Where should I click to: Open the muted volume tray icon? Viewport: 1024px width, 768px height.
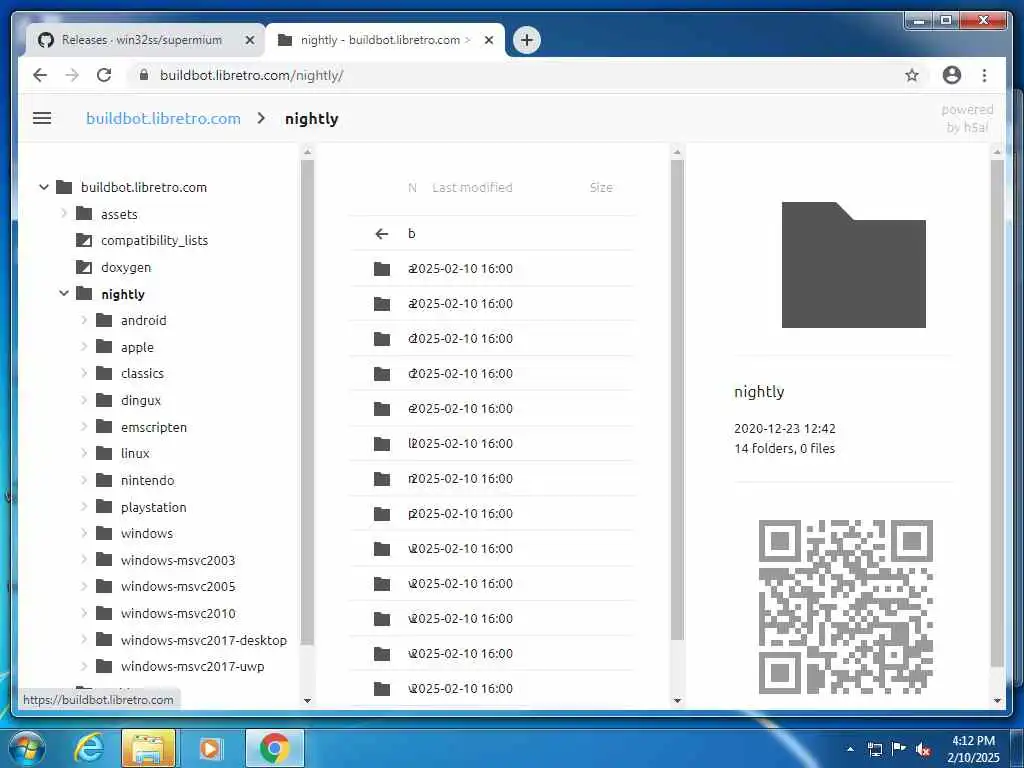tap(923, 749)
